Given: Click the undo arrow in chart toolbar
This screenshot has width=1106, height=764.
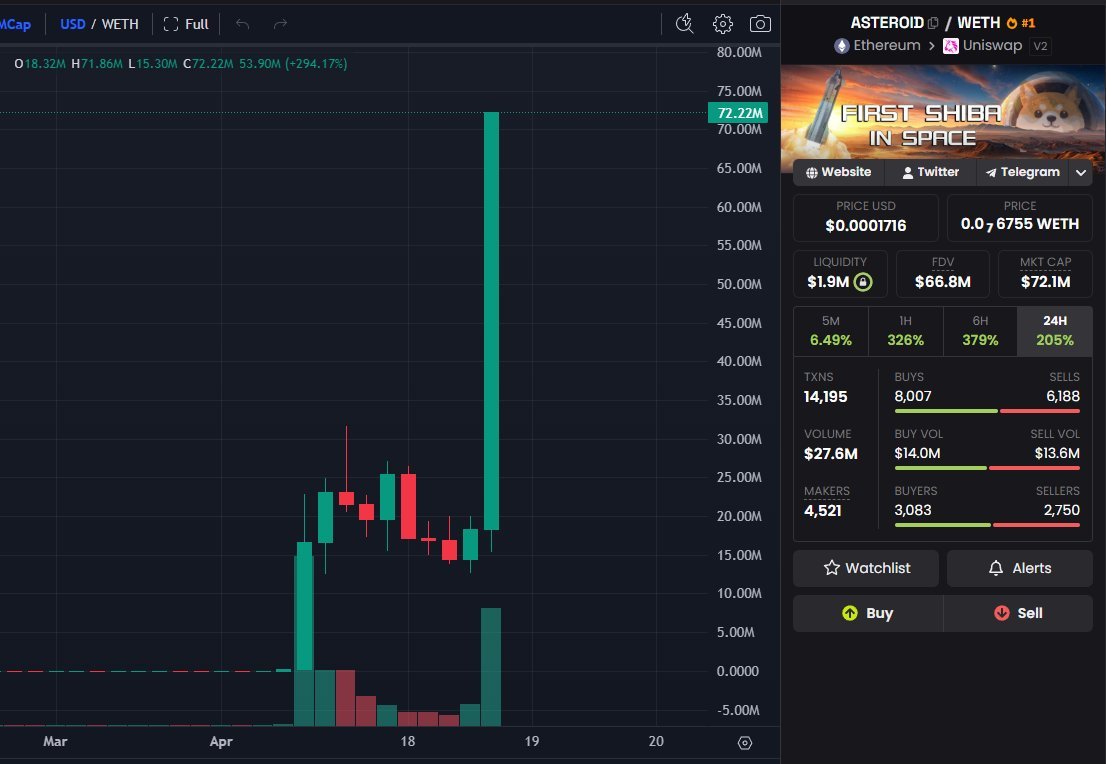Looking at the screenshot, I should [241, 23].
